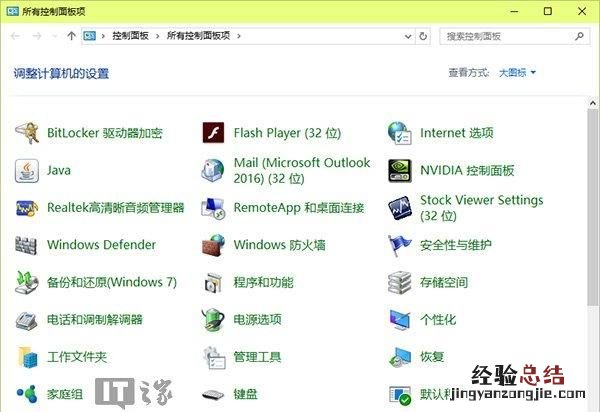600x412 pixels.
Task: Click the 控制面板 breadcrumb segment
Action: [x=130, y=36]
